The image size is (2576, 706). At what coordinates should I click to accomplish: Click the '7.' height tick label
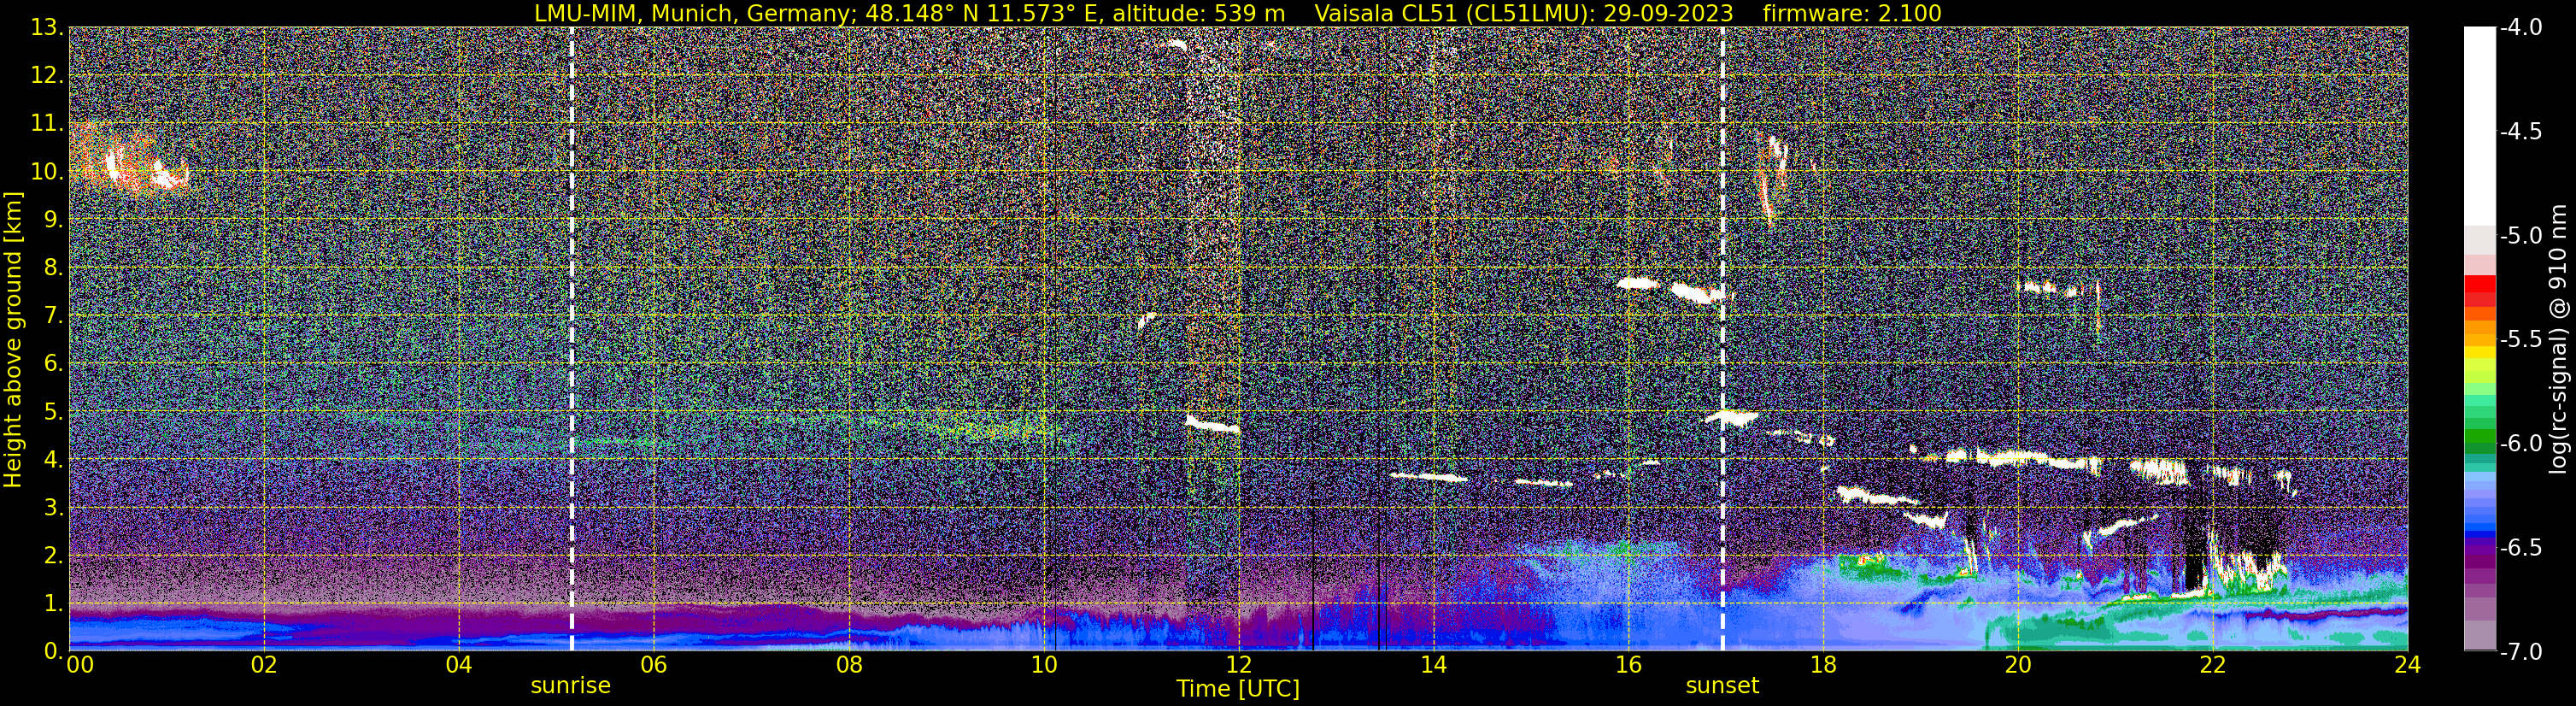pos(53,315)
